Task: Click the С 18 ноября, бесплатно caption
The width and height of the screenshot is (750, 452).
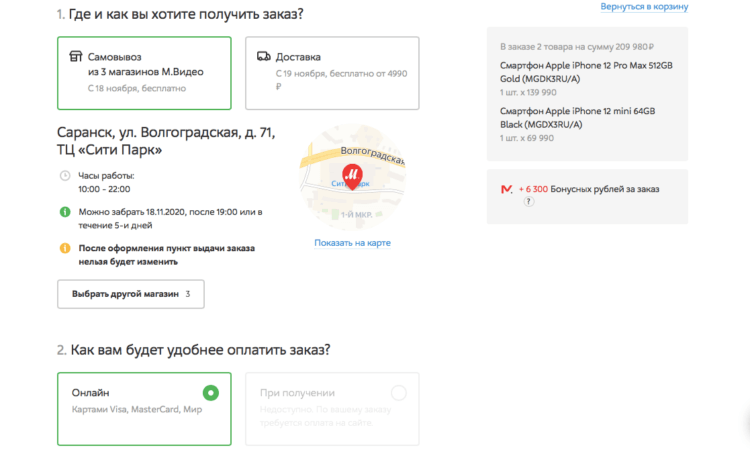Action: click(137, 88)
